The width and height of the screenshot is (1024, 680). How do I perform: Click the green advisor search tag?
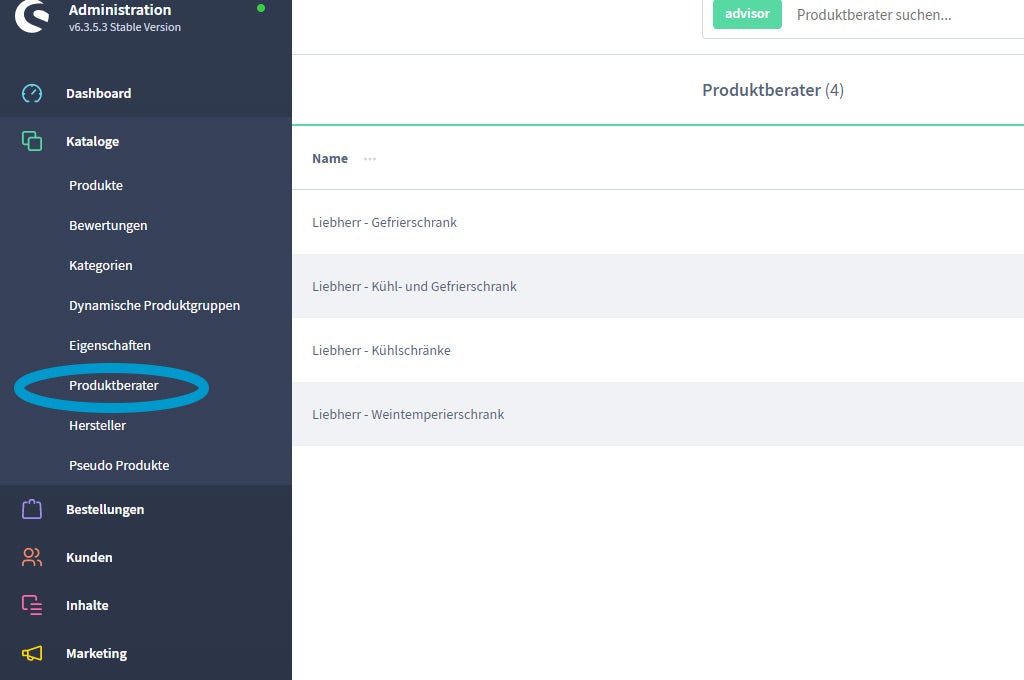[747, 14]
